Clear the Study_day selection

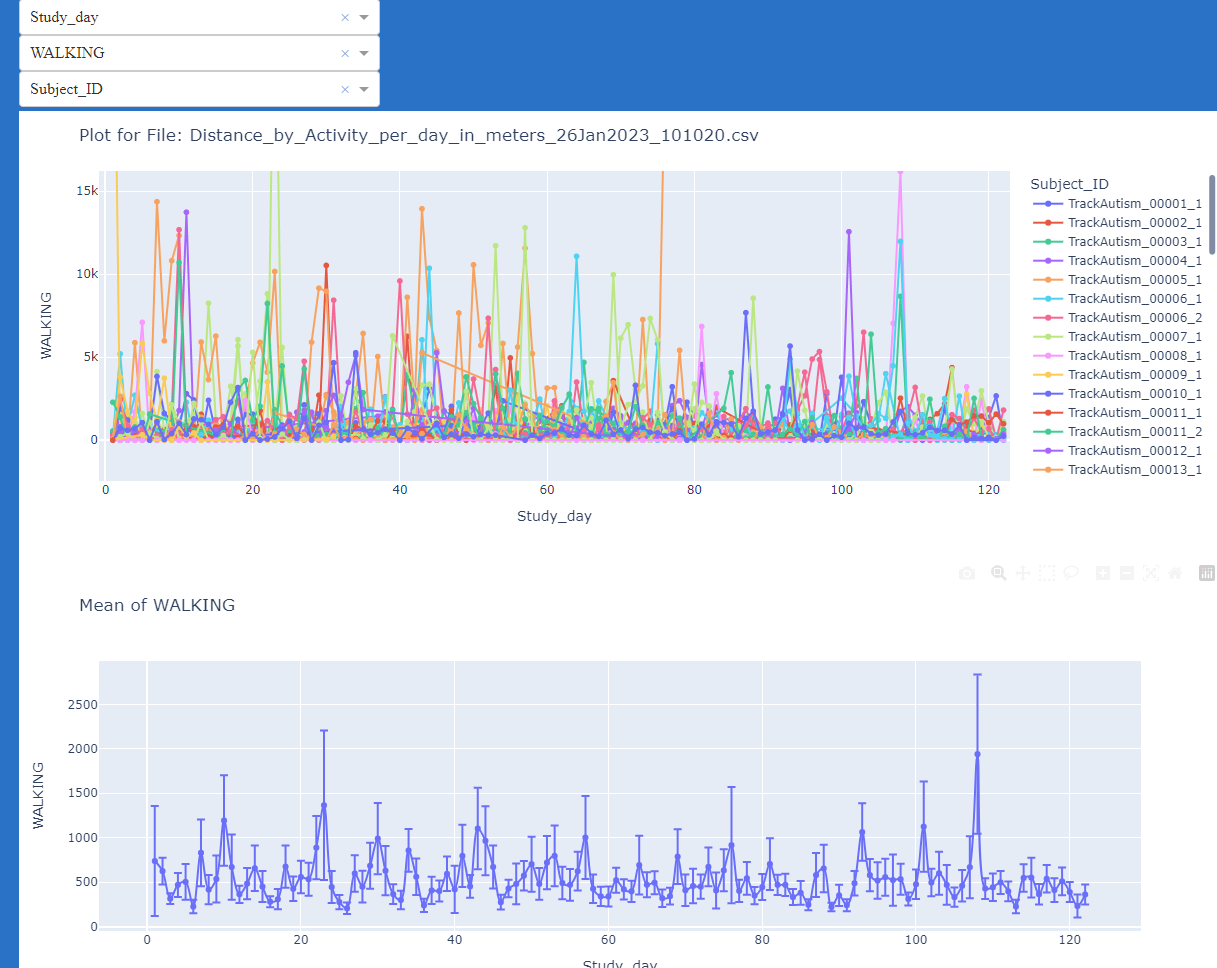pyautogui.click(x=345, y=17)
